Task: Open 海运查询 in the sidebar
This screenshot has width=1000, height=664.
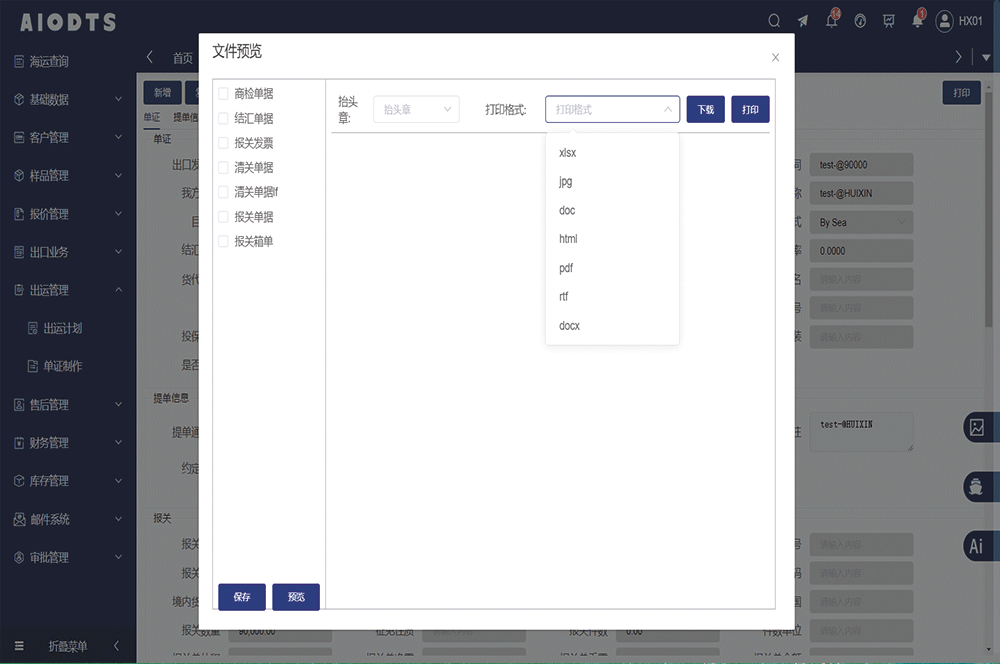Action: tap(68, 62)
